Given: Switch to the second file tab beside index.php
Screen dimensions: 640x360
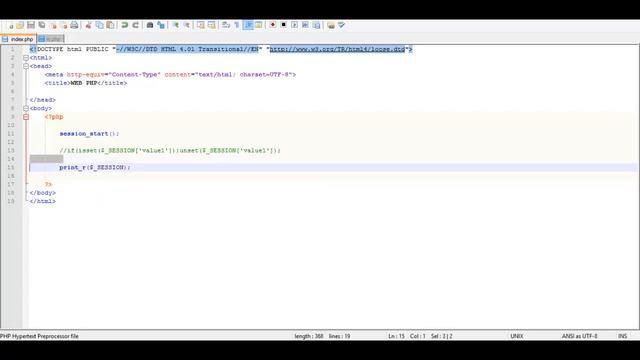Looking at the screenshot, I should (51, 39).
